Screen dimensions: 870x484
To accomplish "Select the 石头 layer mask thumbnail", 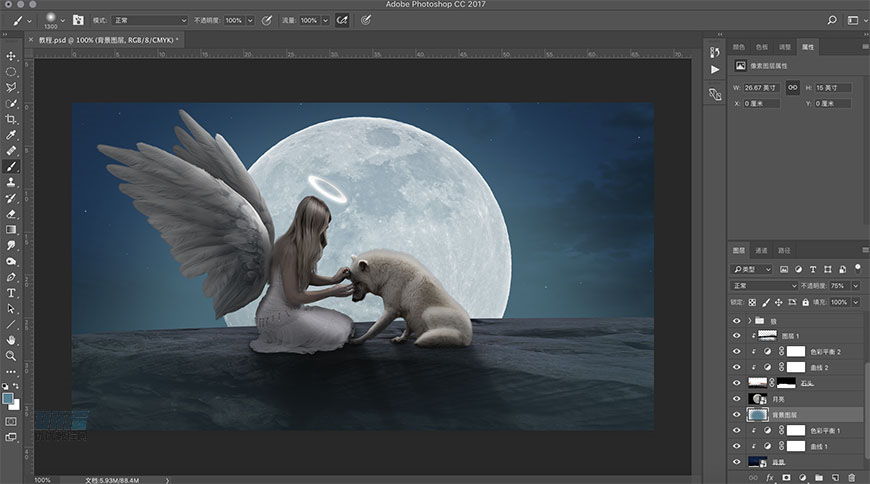I will point(786,383).
